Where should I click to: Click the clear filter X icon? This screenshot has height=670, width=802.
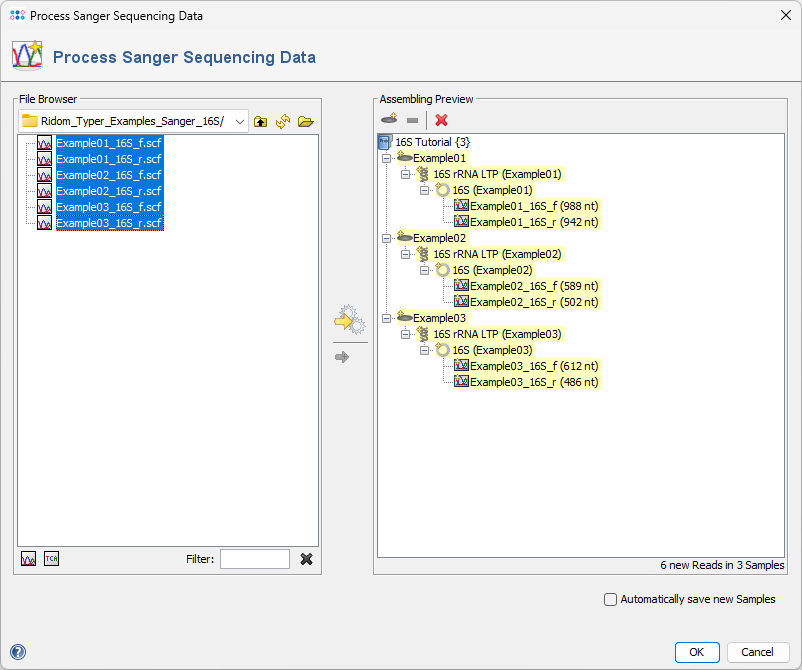coord(307,559)
